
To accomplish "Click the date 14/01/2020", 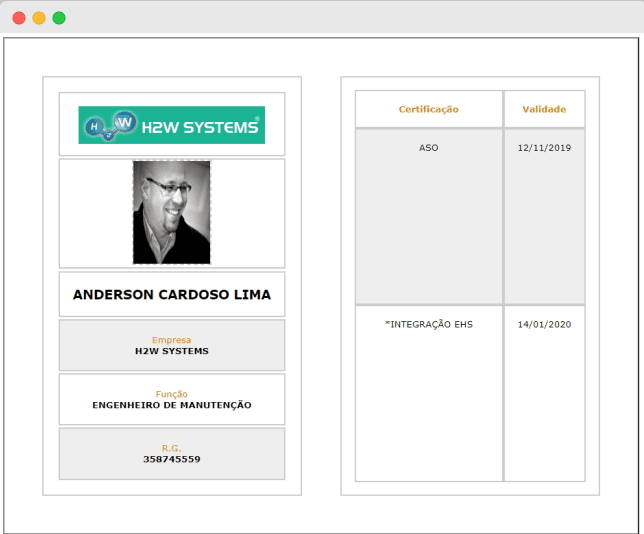I will pyautogui.click(x=544, y=325).
